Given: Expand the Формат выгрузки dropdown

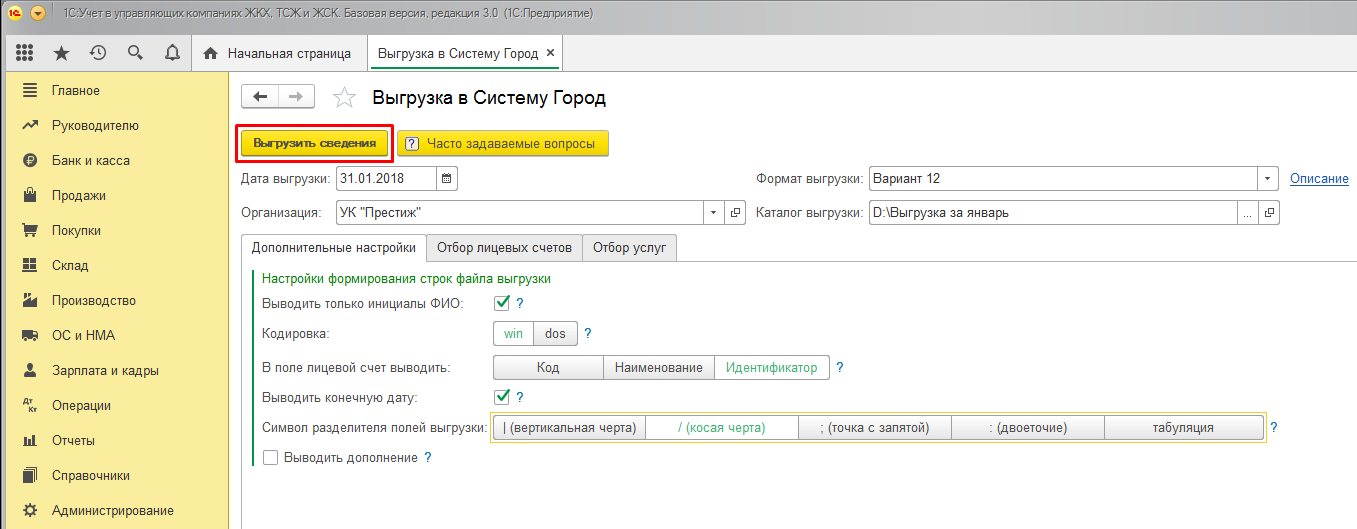Looking at the screenshot, I should point(1269,179).
